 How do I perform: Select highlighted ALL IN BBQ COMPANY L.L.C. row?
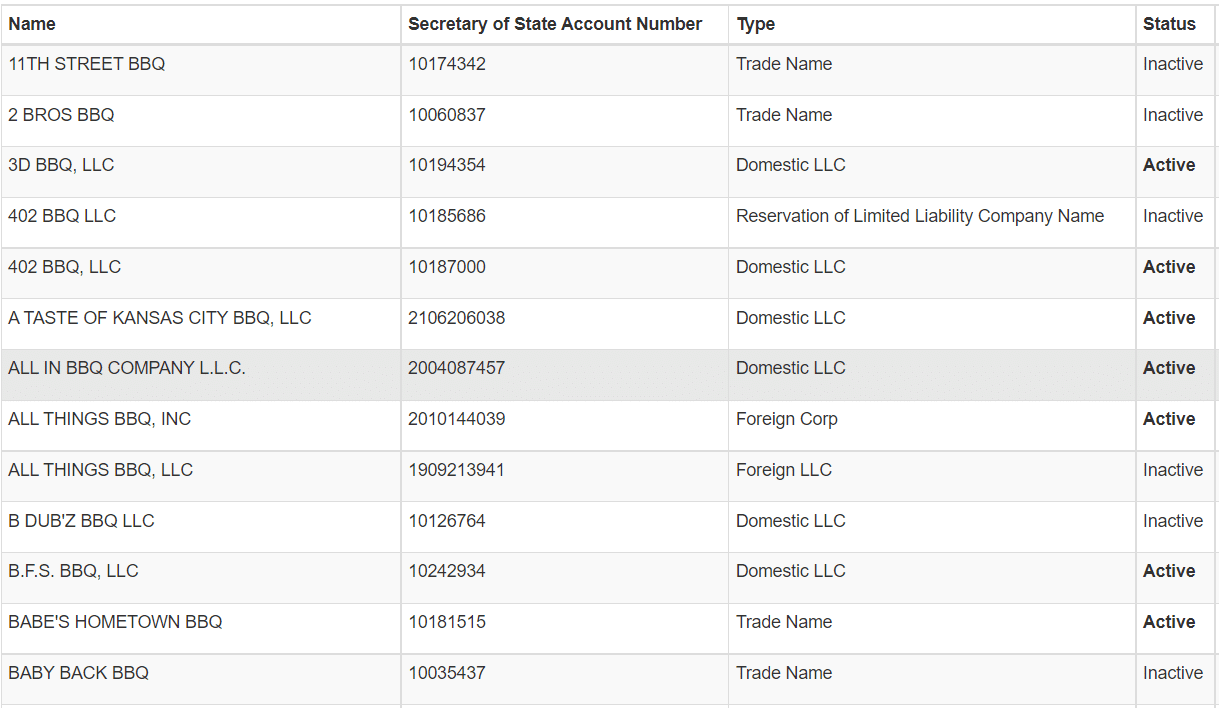609,375
